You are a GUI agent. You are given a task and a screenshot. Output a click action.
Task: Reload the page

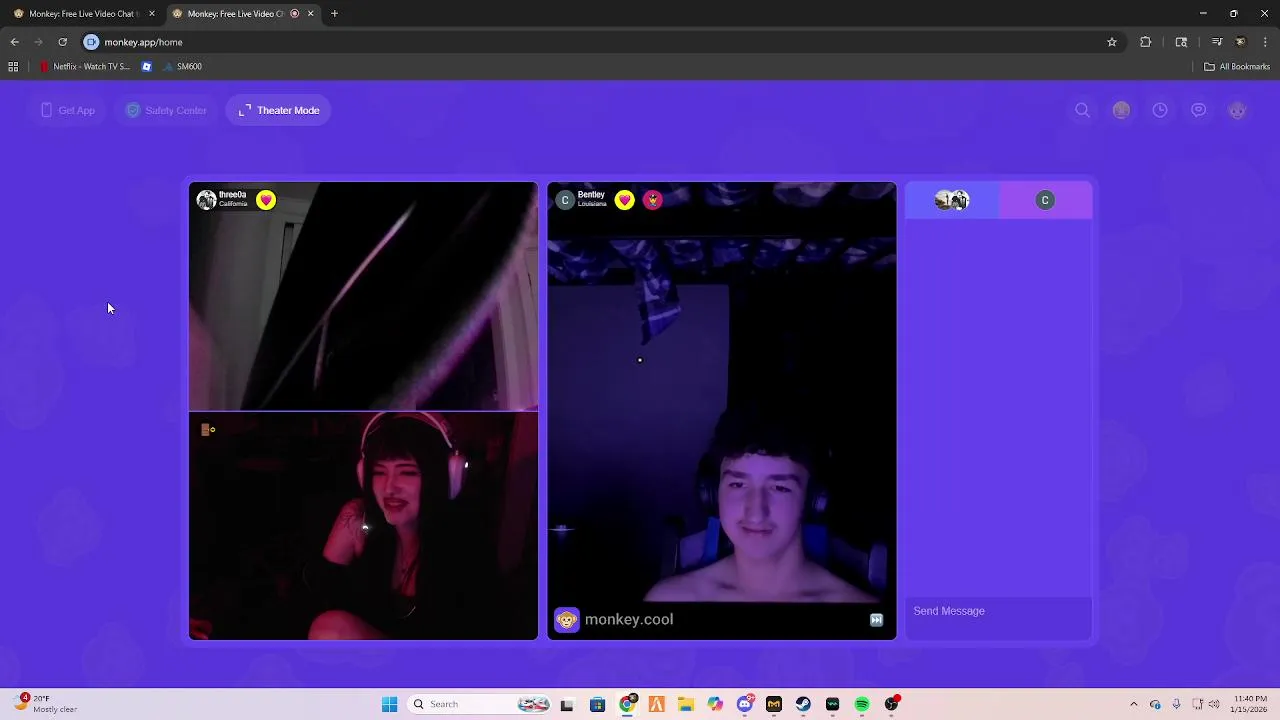pyautogui.click(x=62, y=42)
